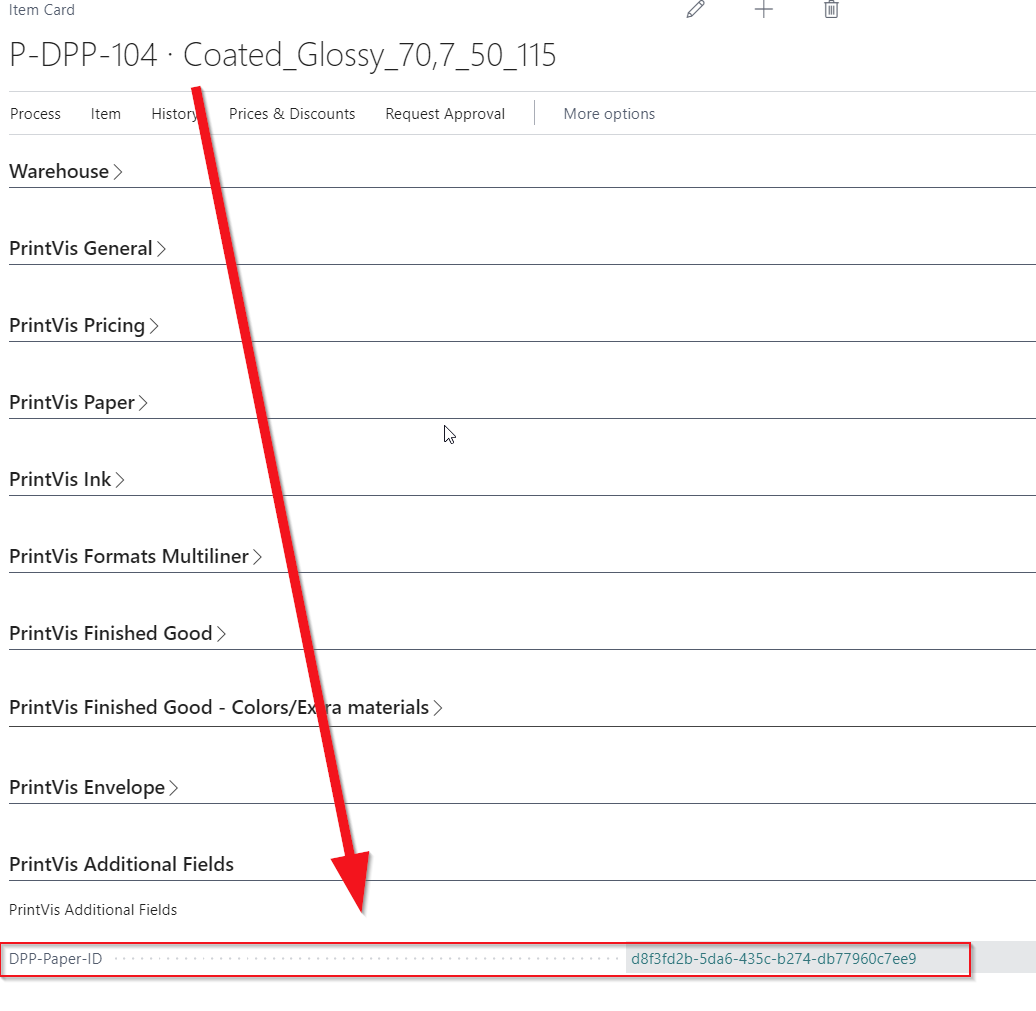The image size is (1036, 1011).
Task: Open the Prices & Discounts menu
Action: [x=292, y=114]
